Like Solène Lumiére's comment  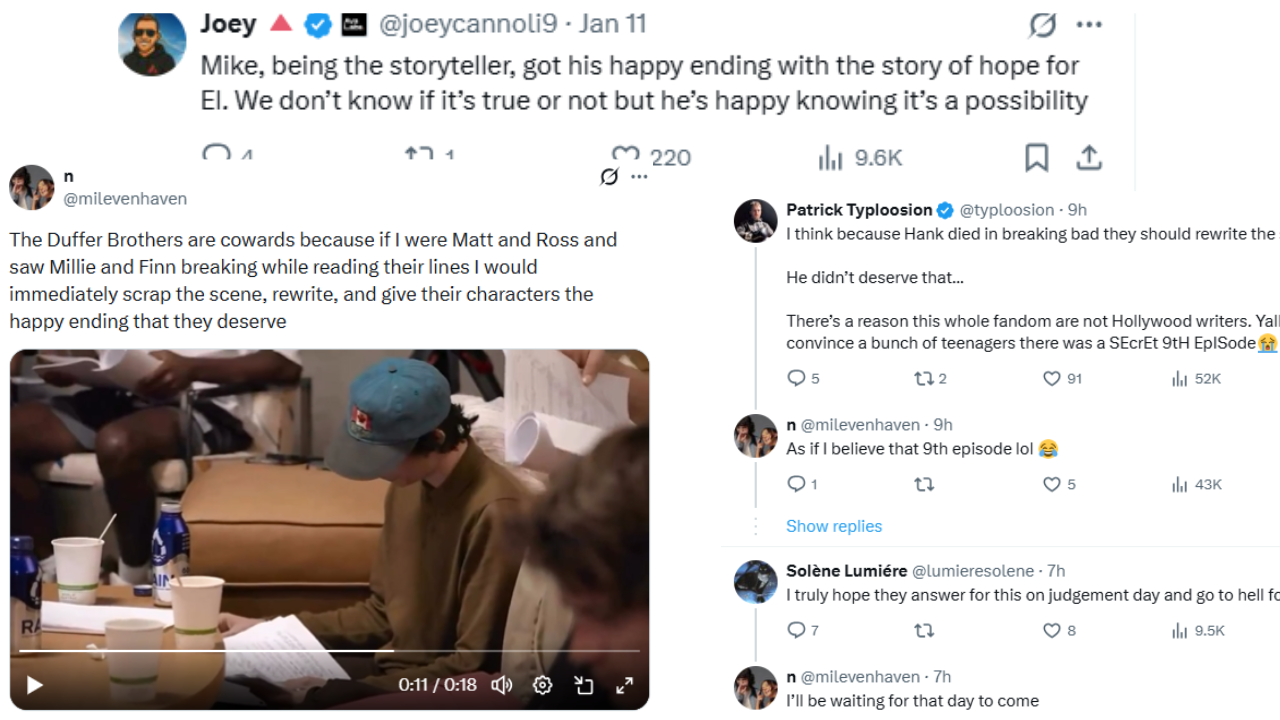[x=1052, y=630]
